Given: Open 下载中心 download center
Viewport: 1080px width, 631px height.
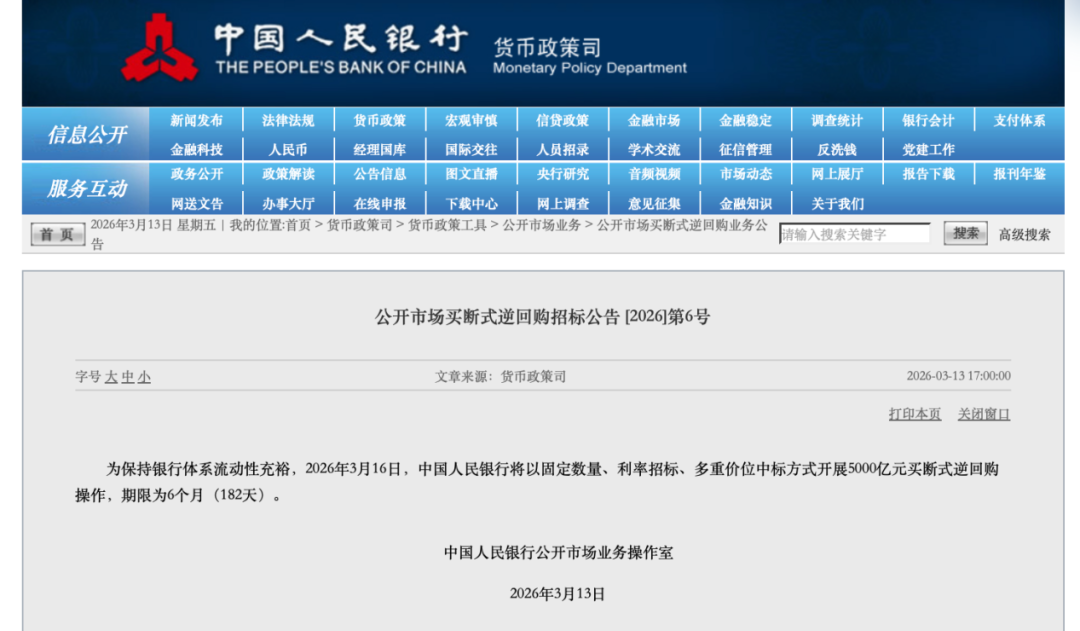Looking at the screenshot, I should click(471, 204).
